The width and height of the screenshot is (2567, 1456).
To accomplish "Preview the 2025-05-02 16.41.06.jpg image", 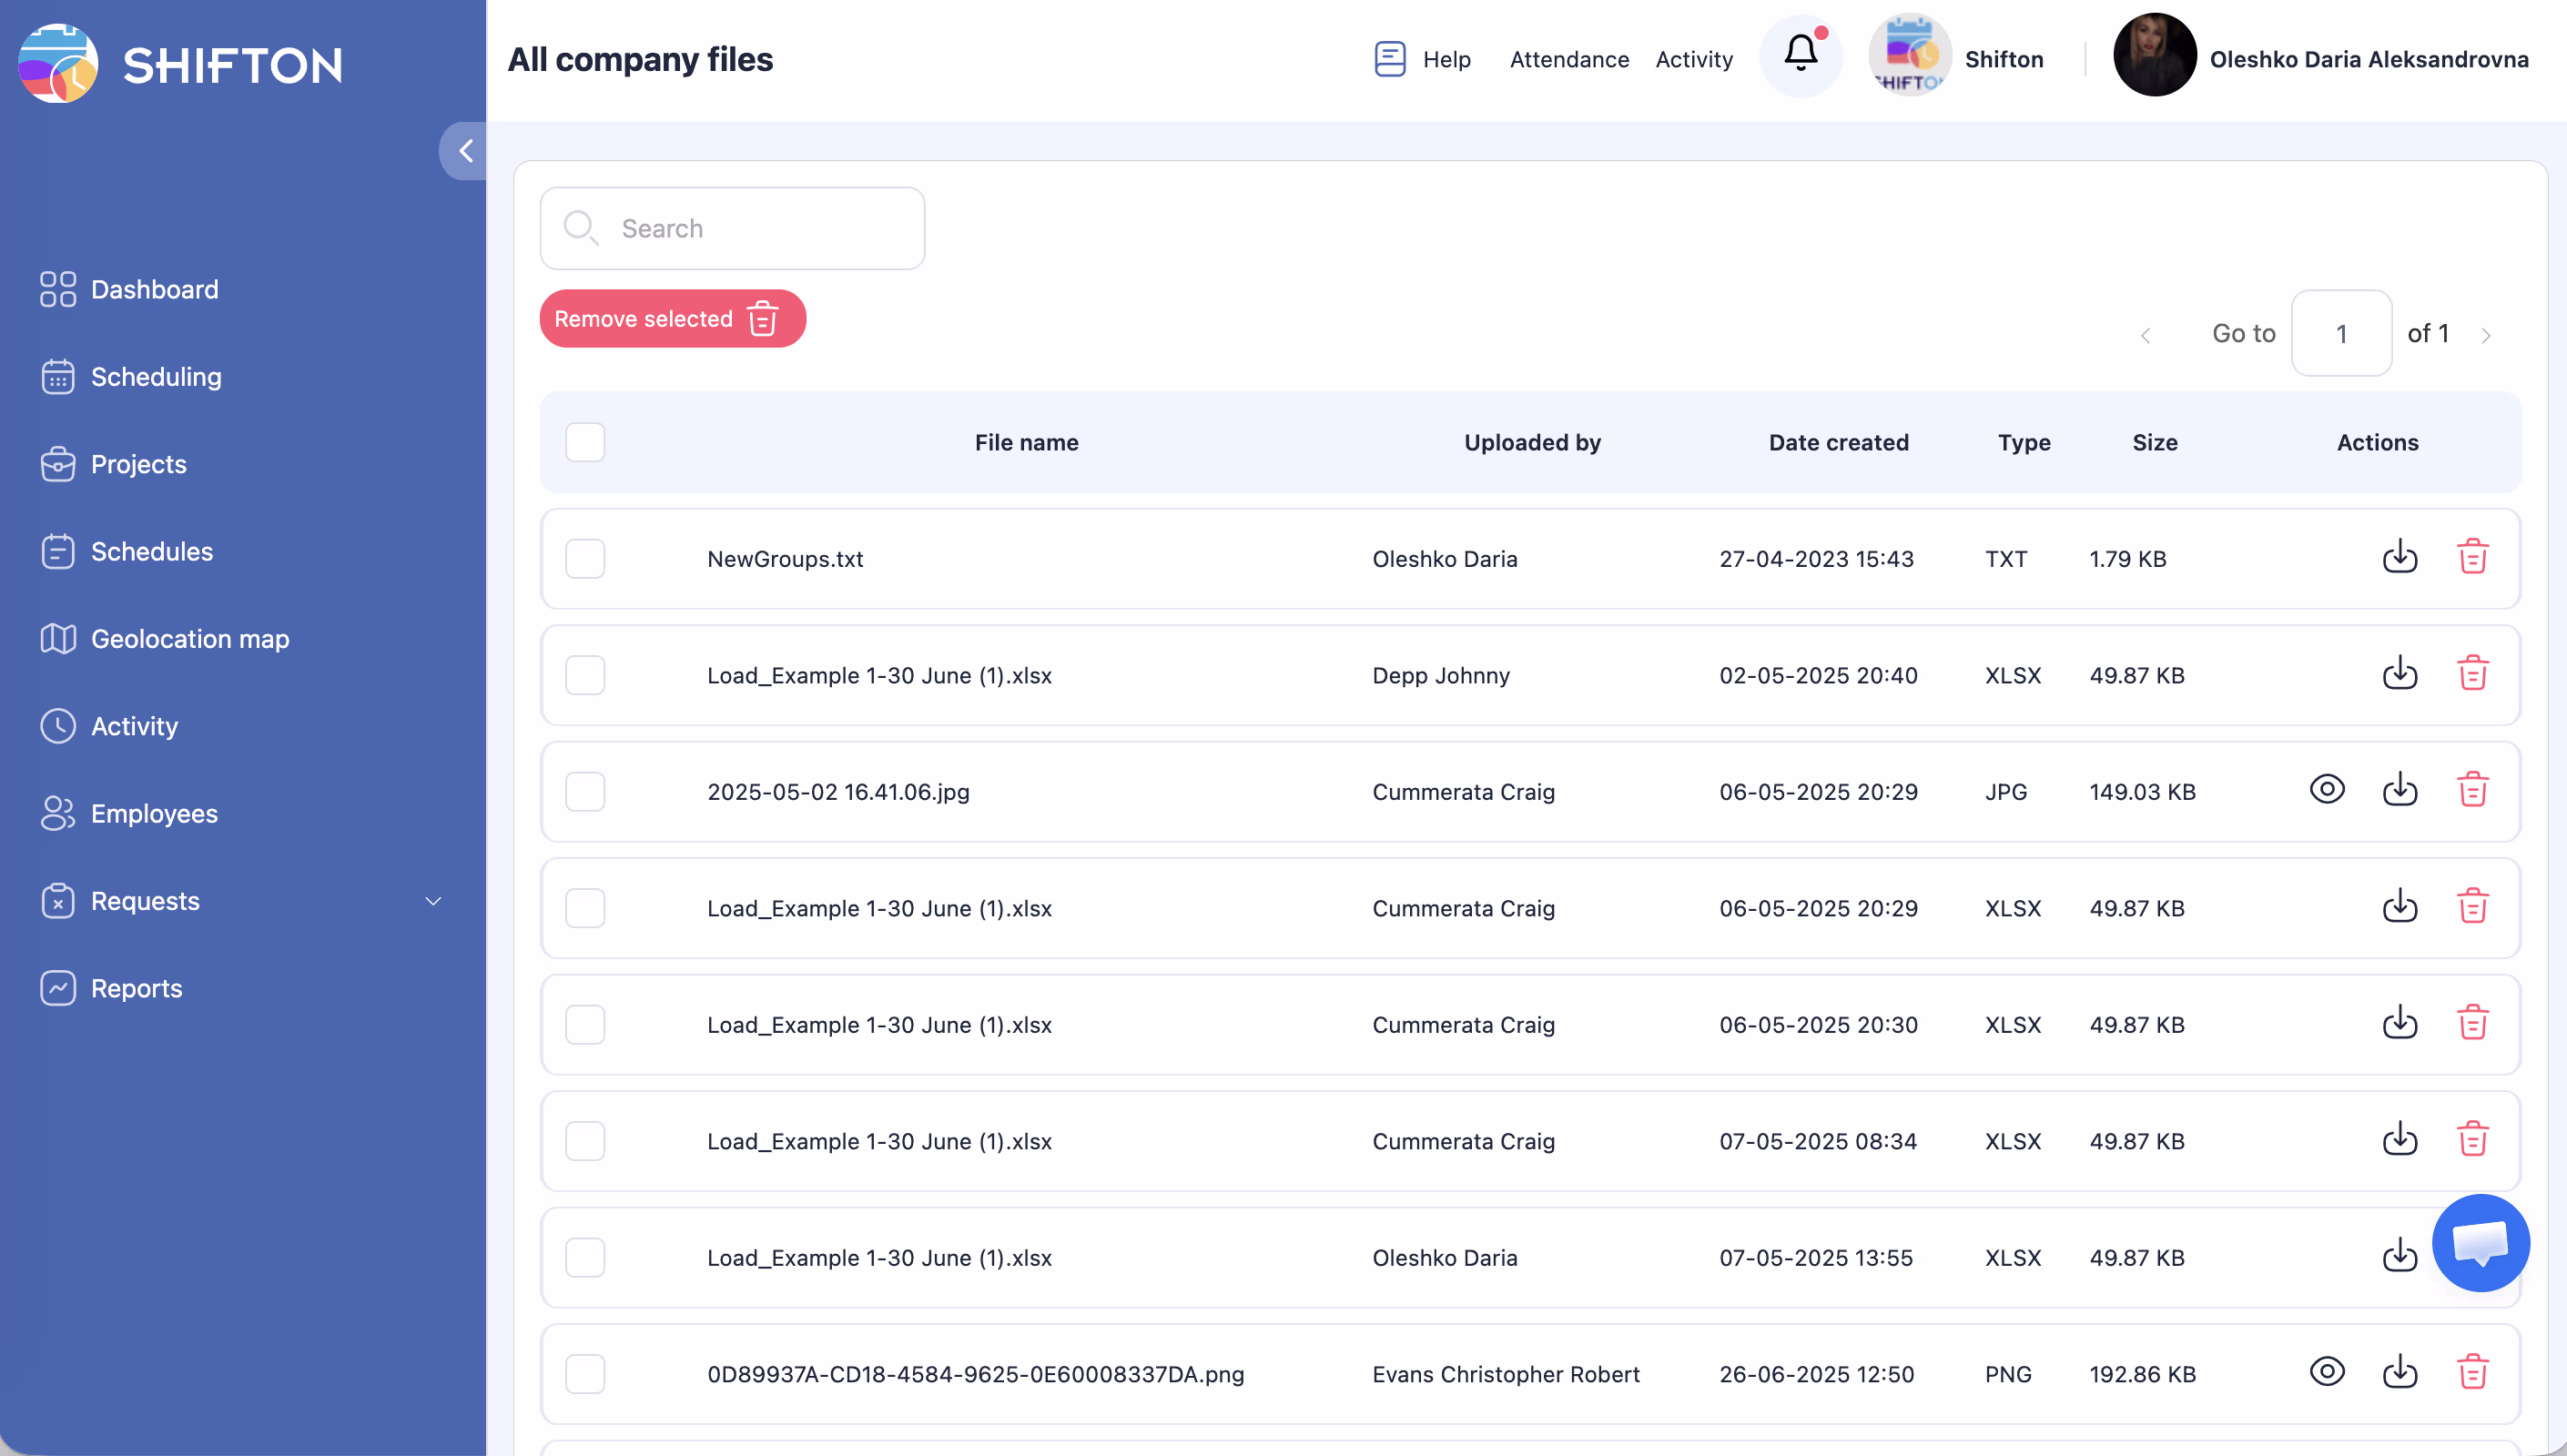I will pyautogui.click(x=2326, y=789).
